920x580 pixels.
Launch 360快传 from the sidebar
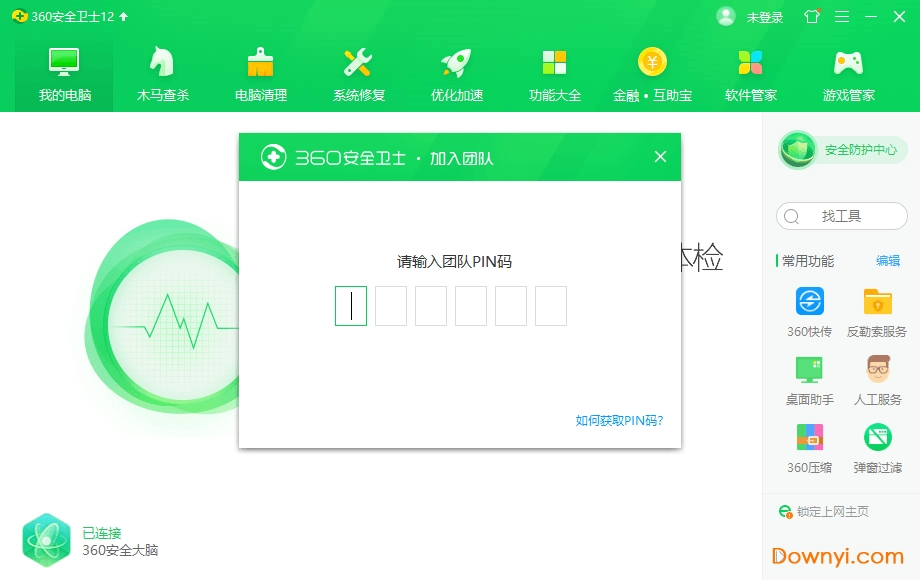[808, 310]
